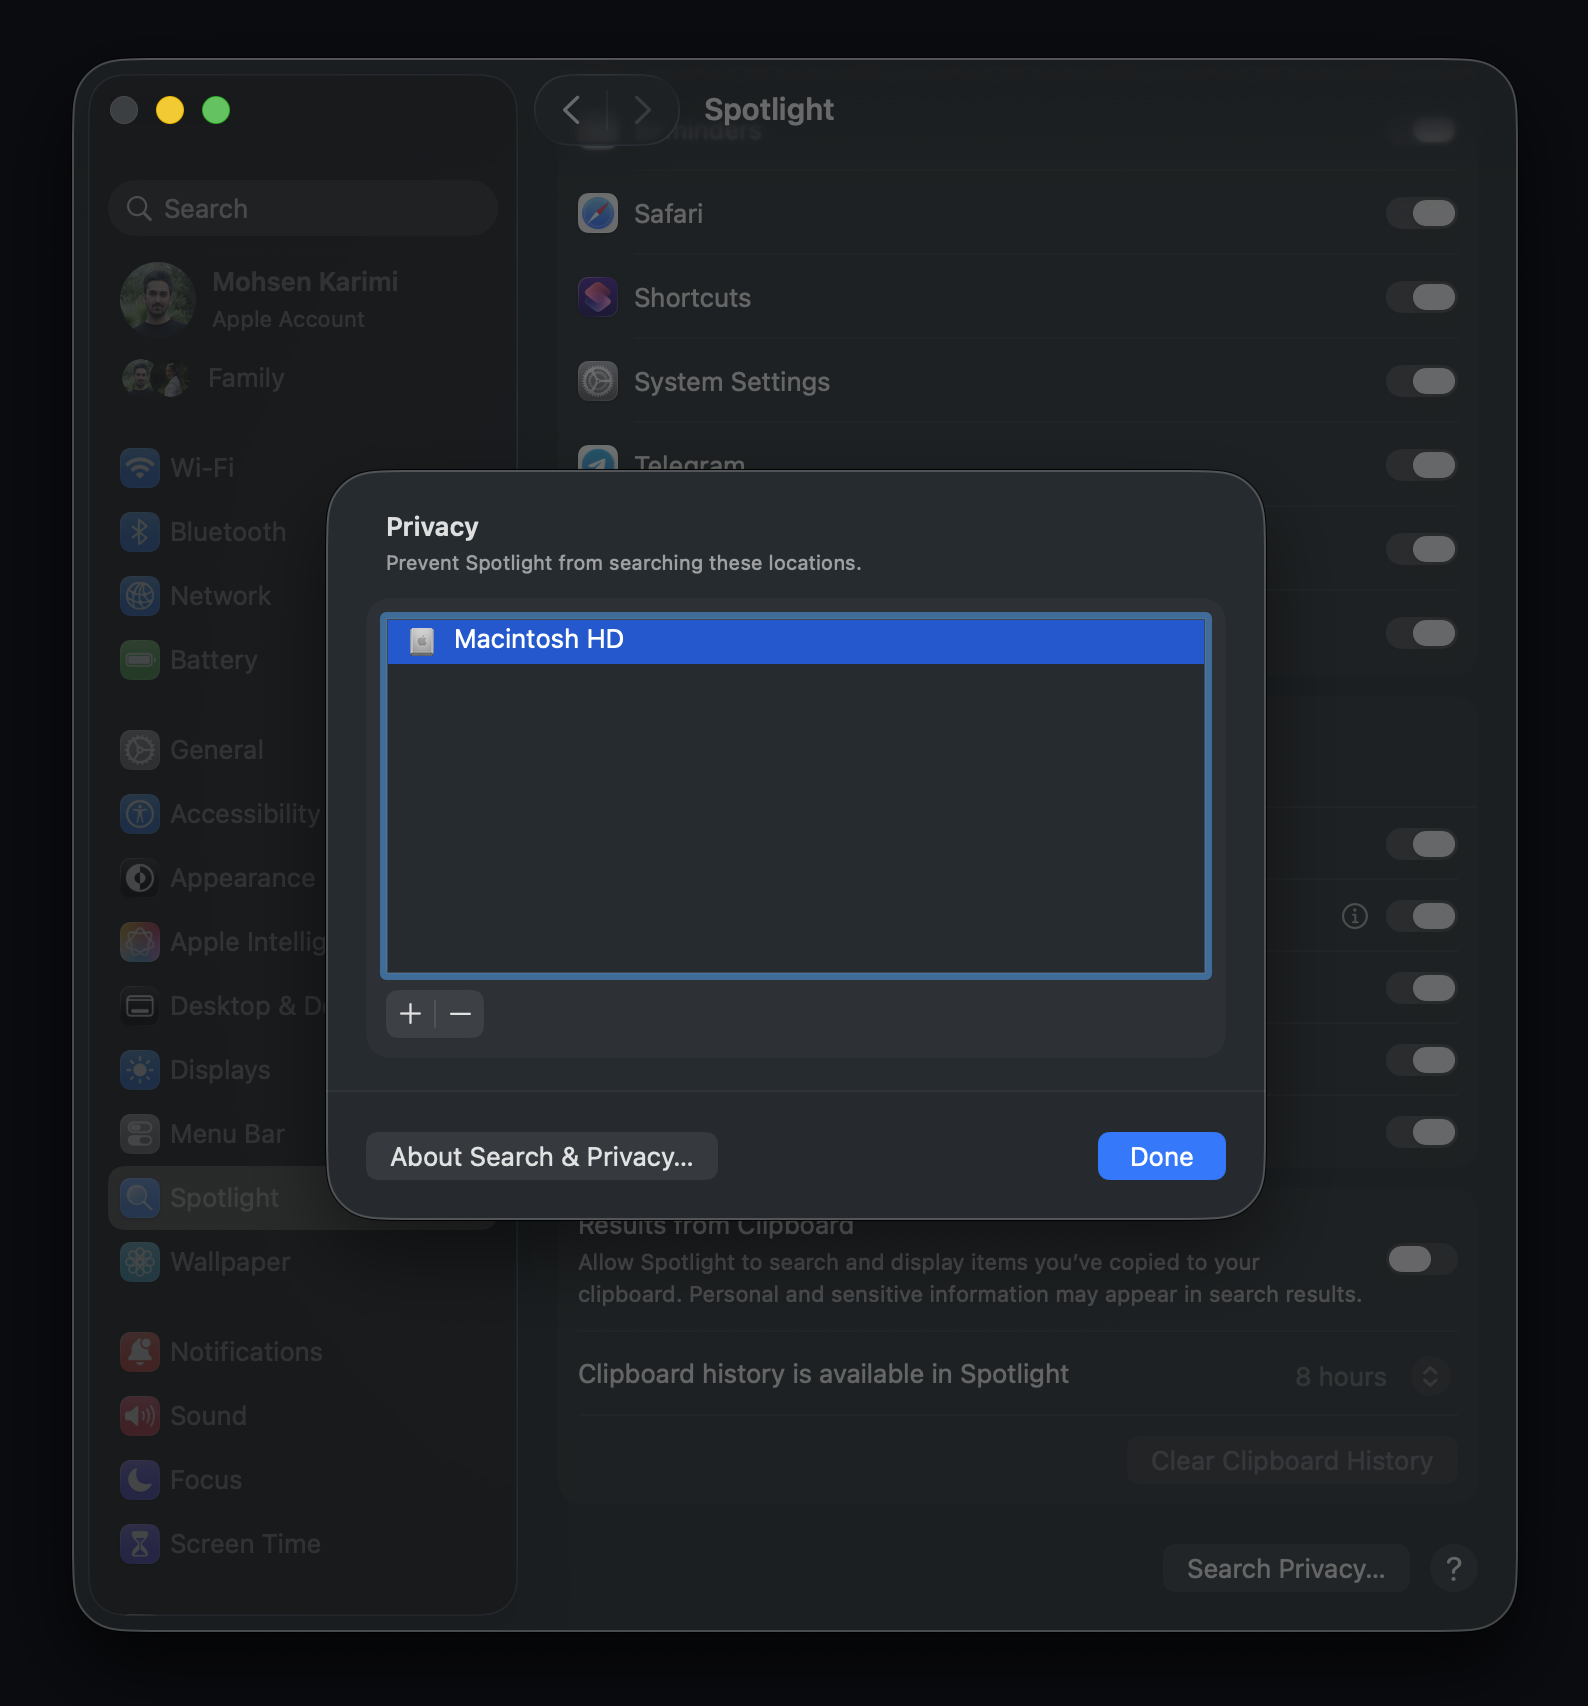Click the Telegram app icon
1588x1706 pixels.
[x=598, y=459]
